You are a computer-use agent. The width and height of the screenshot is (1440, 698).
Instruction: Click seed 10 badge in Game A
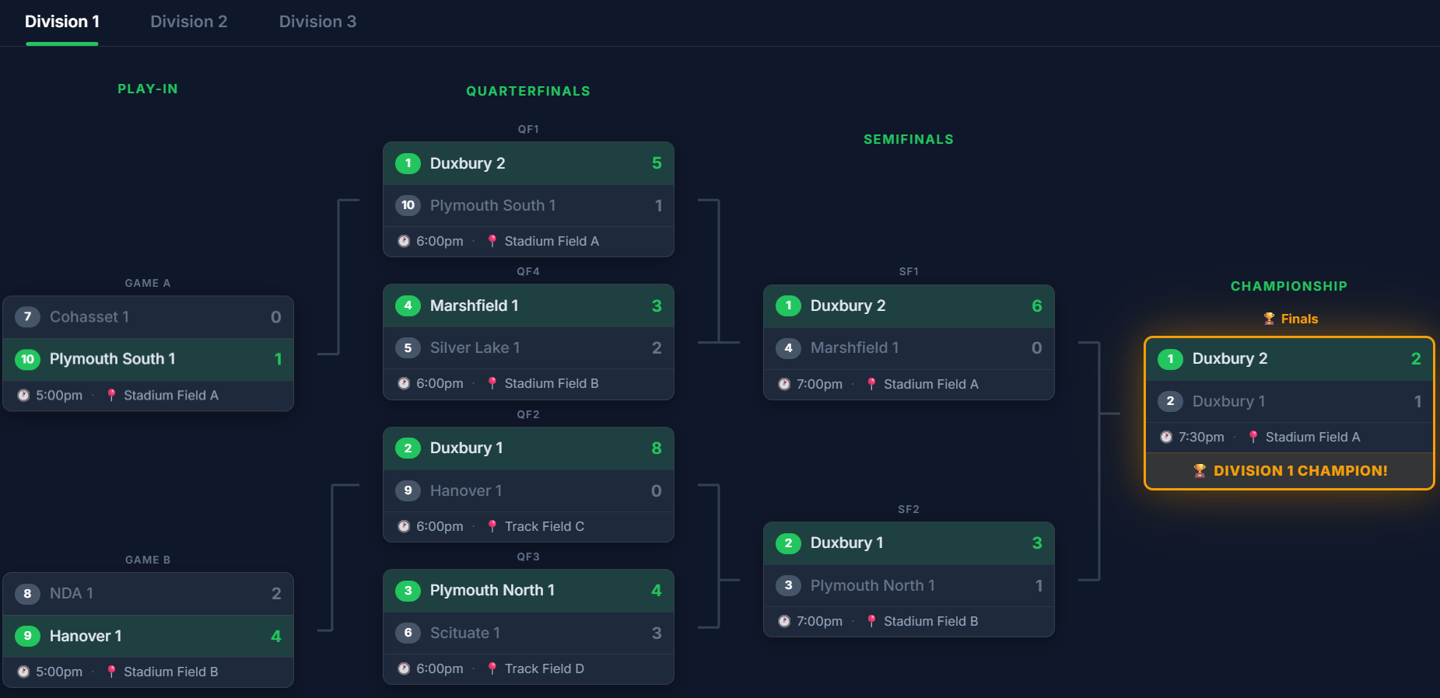pyautogui.click(x=27, y=359)
